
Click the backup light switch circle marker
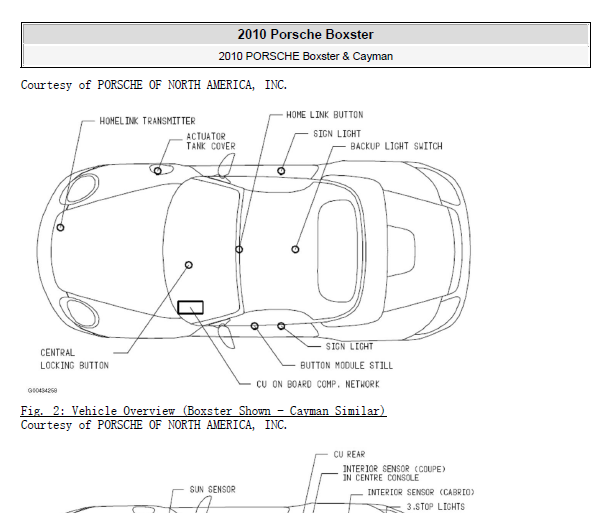(x=295, y=250)
